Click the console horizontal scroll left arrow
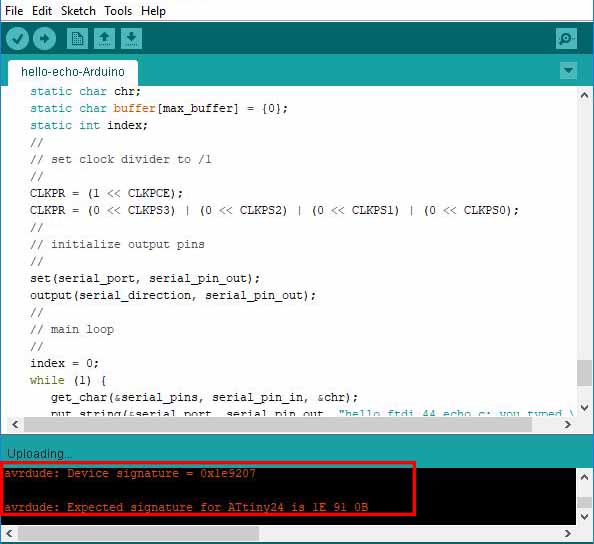594x544 pixels. pyautogui.click(x=9, y=533)
